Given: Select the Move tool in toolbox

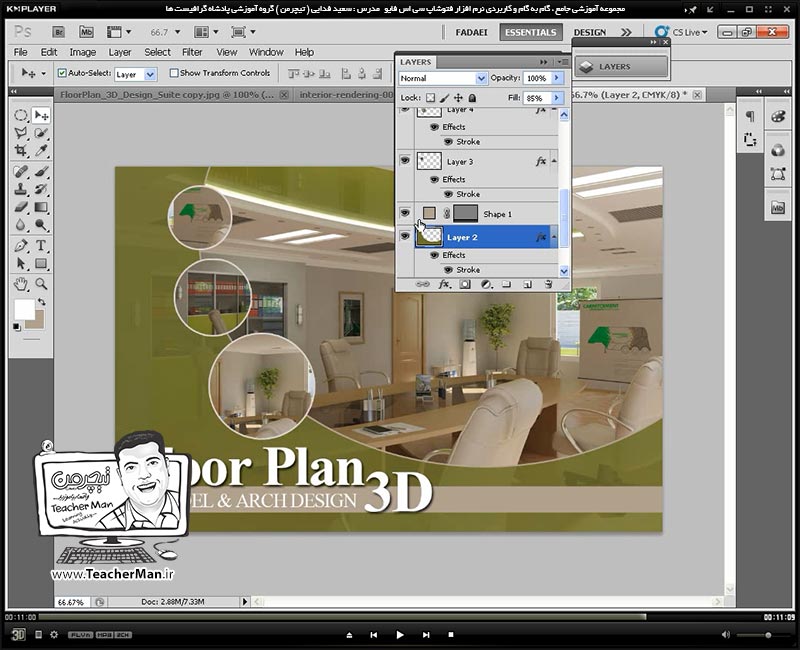Looking at the screenshot, I should (x=41, y=115).
